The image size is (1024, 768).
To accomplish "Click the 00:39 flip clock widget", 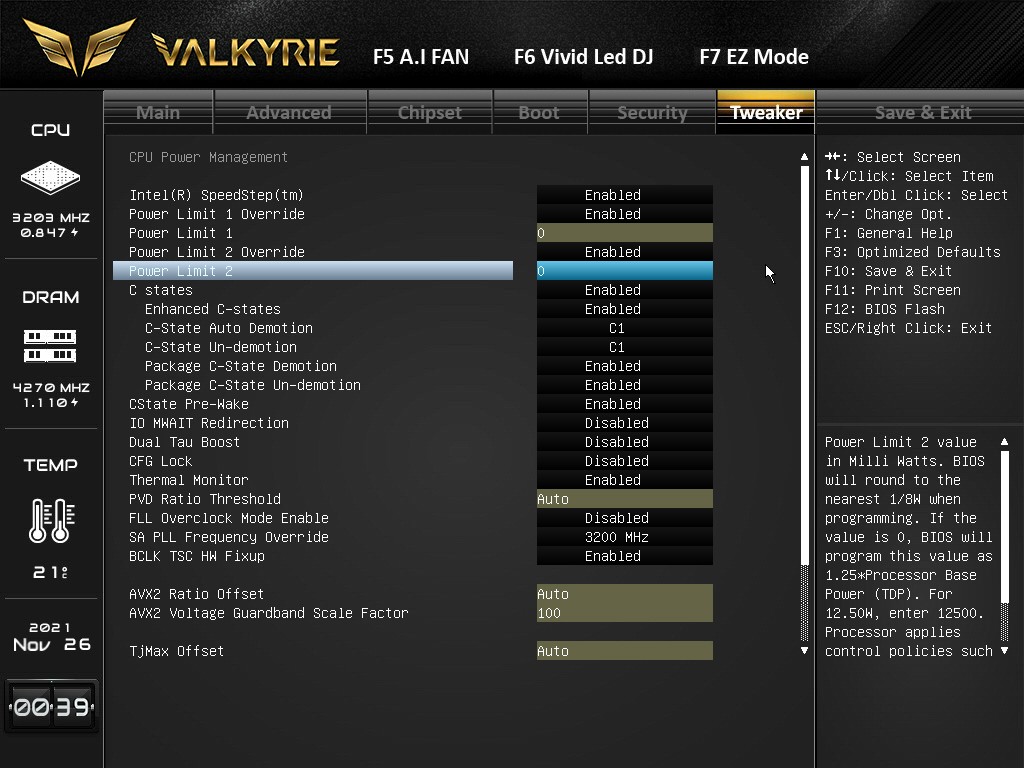I will [52, 707].
